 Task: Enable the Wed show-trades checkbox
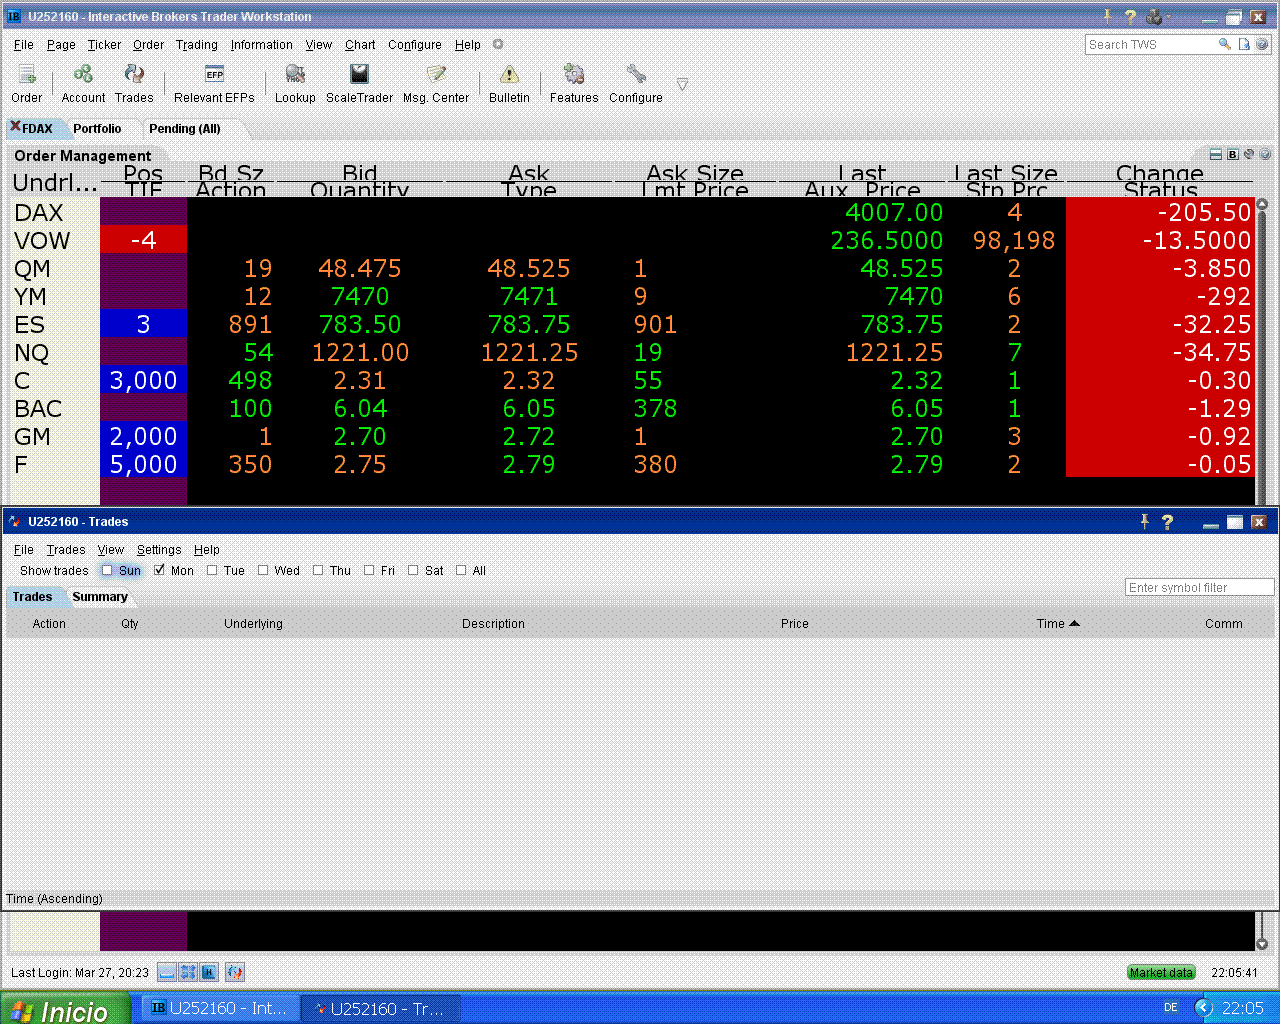(x=263, y=570)
